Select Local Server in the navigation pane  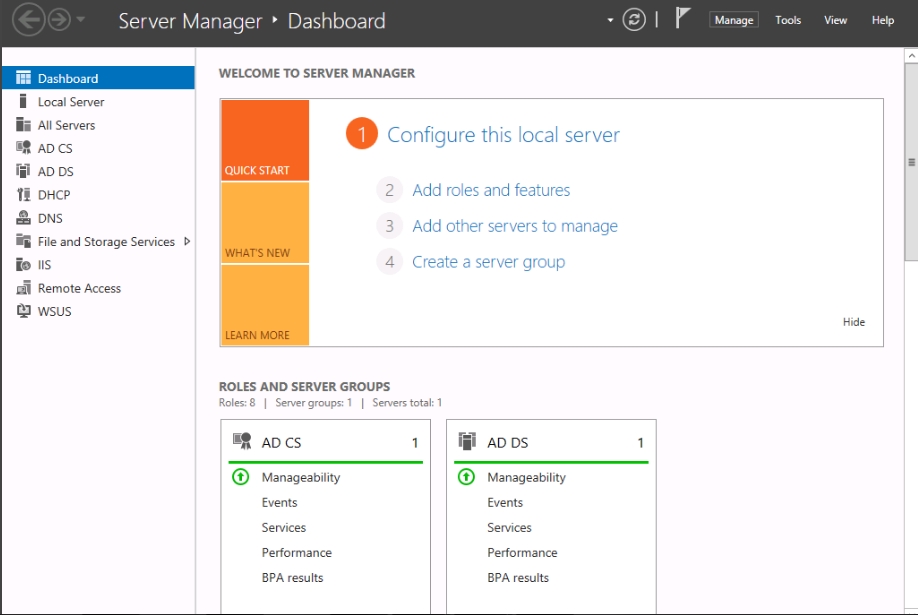[x=71, y=102]
